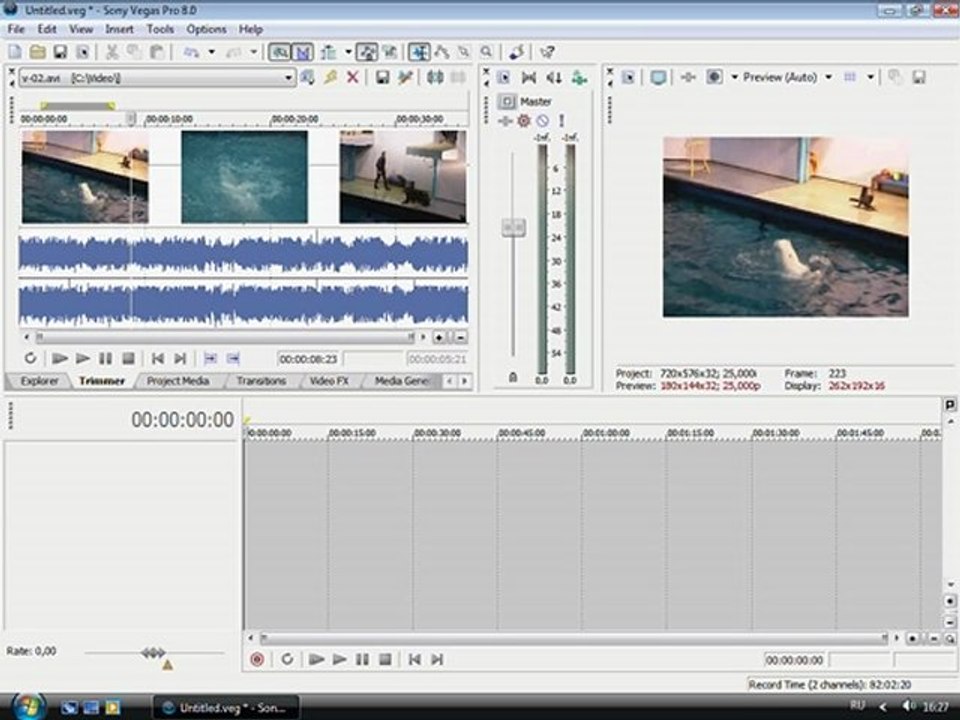Play from start in the Trimmer
The height and width of the screenshot is (720, 960).
click(x=59, y=358)
